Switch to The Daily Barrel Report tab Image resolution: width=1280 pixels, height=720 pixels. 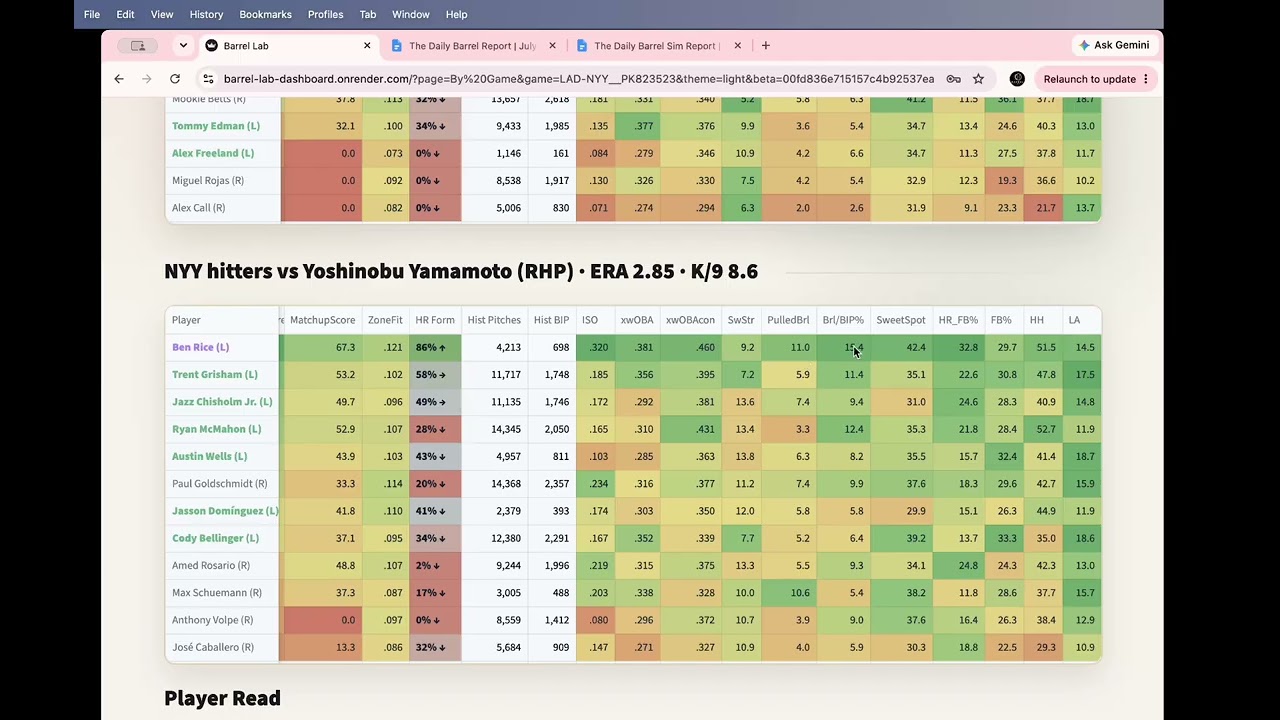(x=473, y=45)
